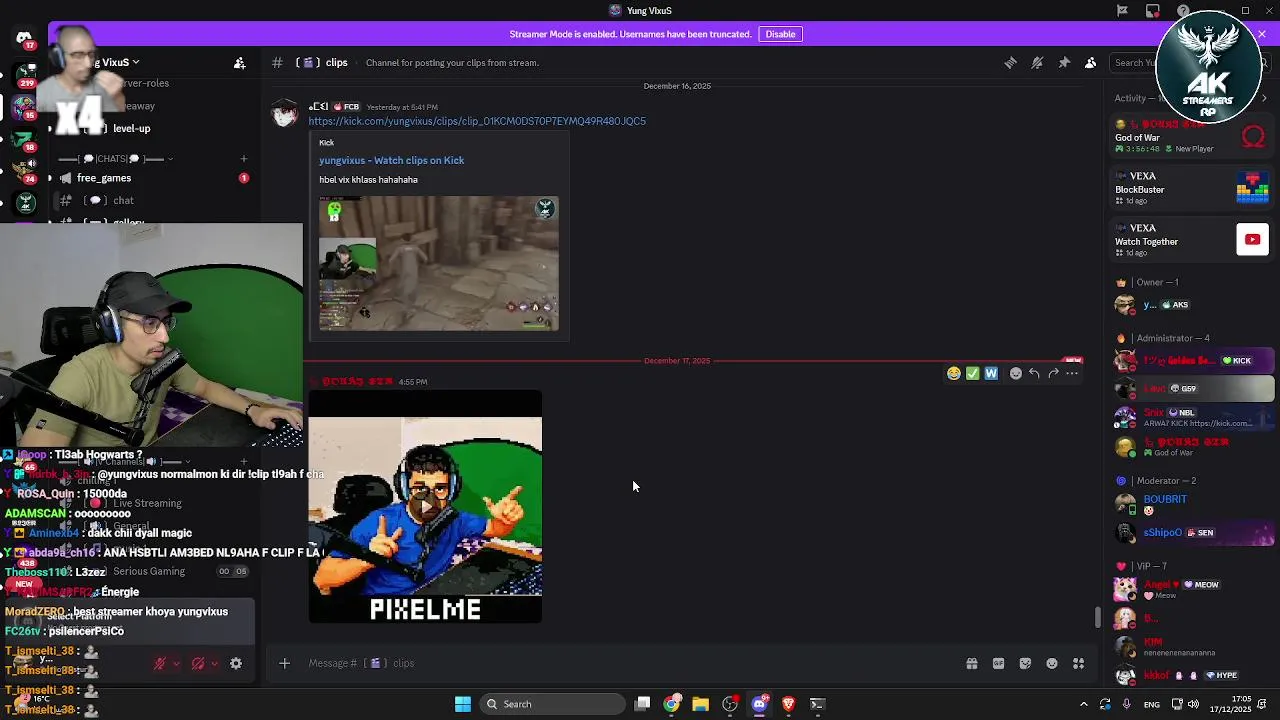Click the forward arrow on message

(x=1053, y=373)
